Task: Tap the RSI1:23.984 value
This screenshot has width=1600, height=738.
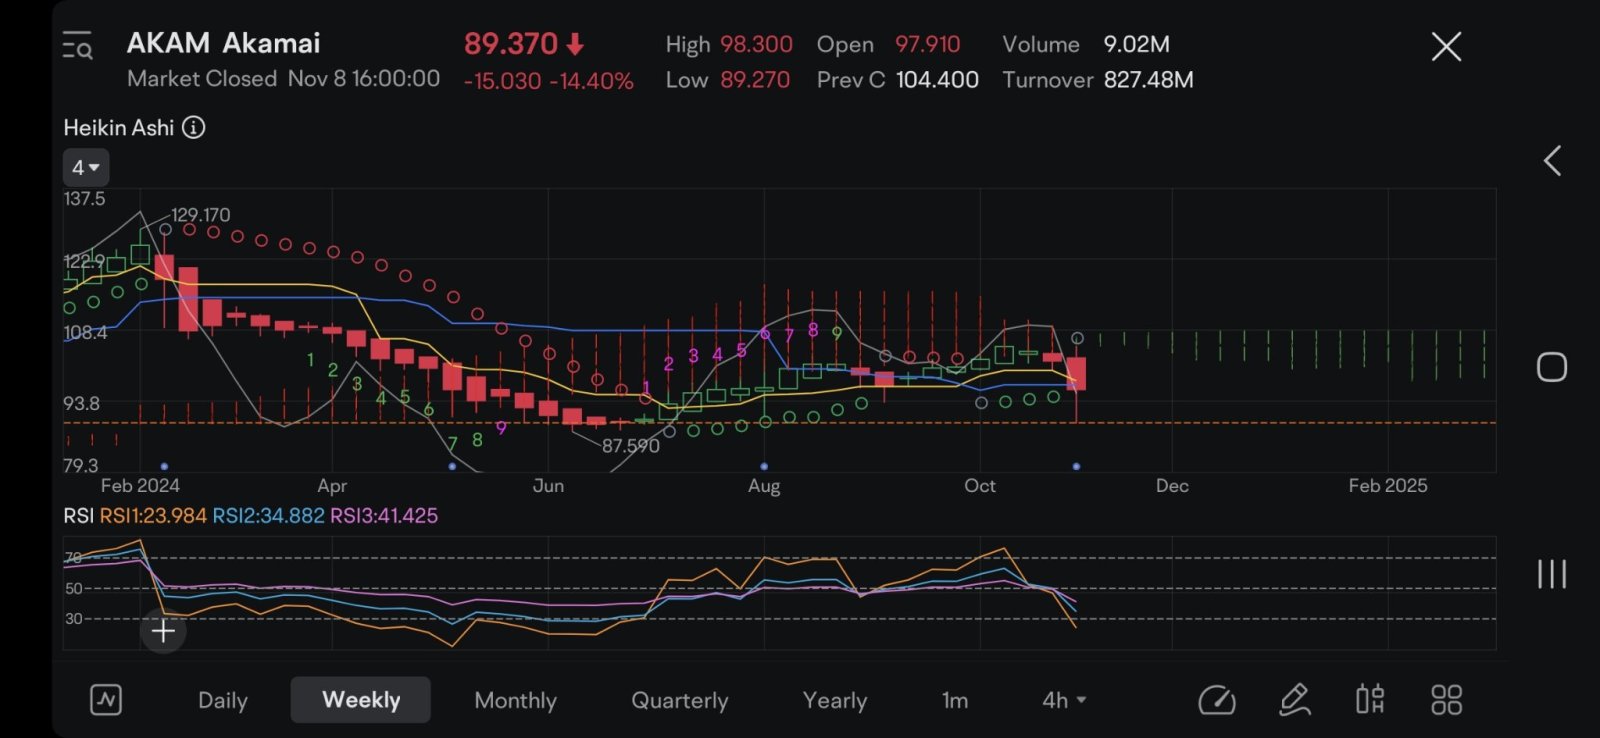Action: click(153, 516)
